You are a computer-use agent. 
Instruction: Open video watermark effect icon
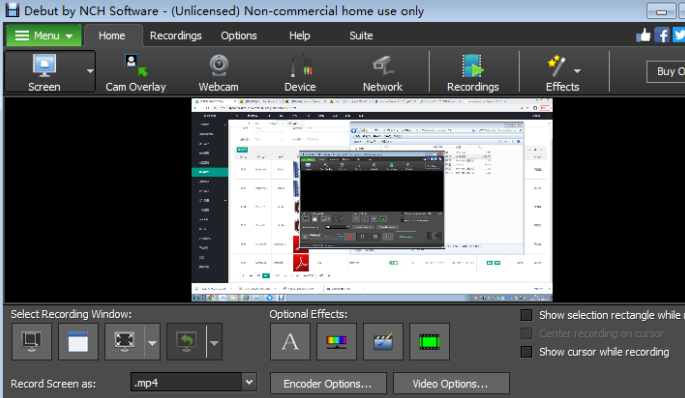point(383,342)
